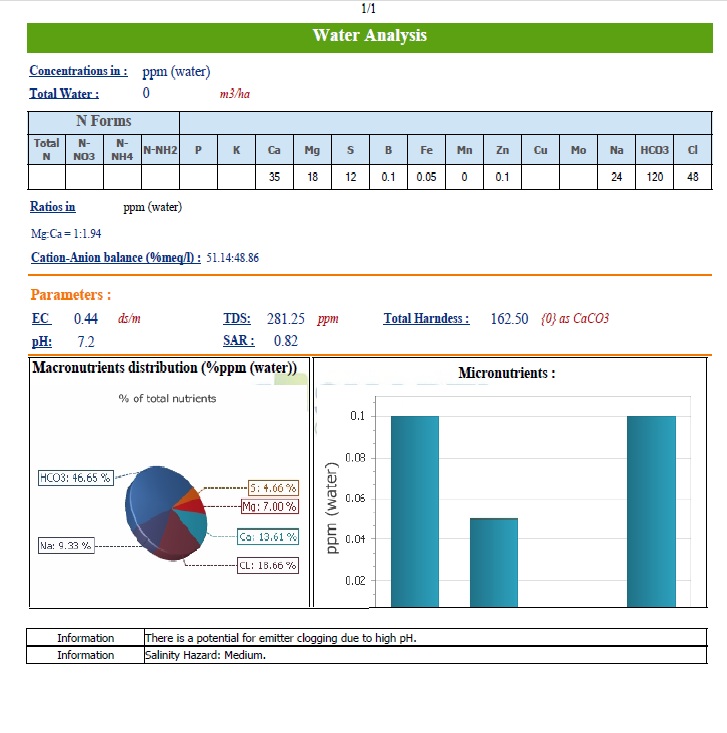Click the 'HCO3: 46.65 %' pie label
The image size is (727, 733).
tap(76, 478)
